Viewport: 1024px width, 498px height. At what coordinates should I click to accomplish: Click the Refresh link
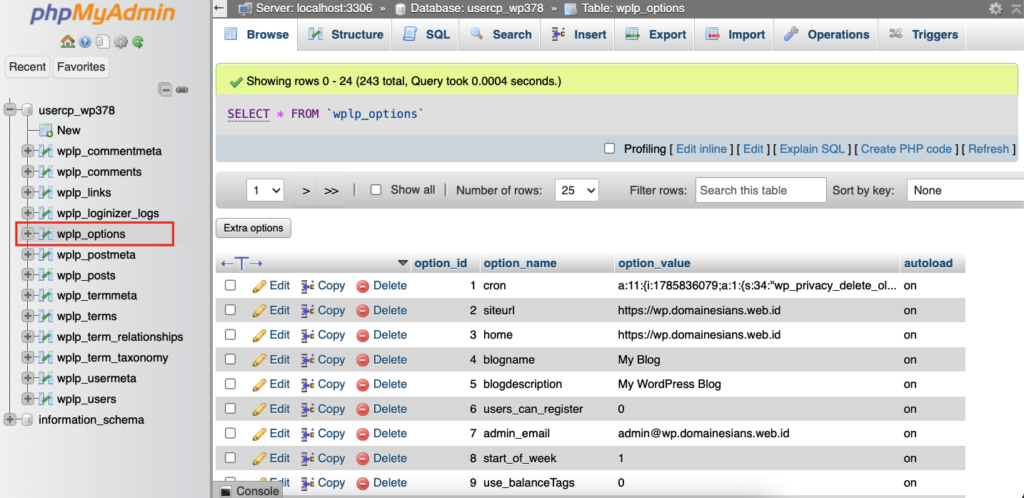tap(989, 149)
